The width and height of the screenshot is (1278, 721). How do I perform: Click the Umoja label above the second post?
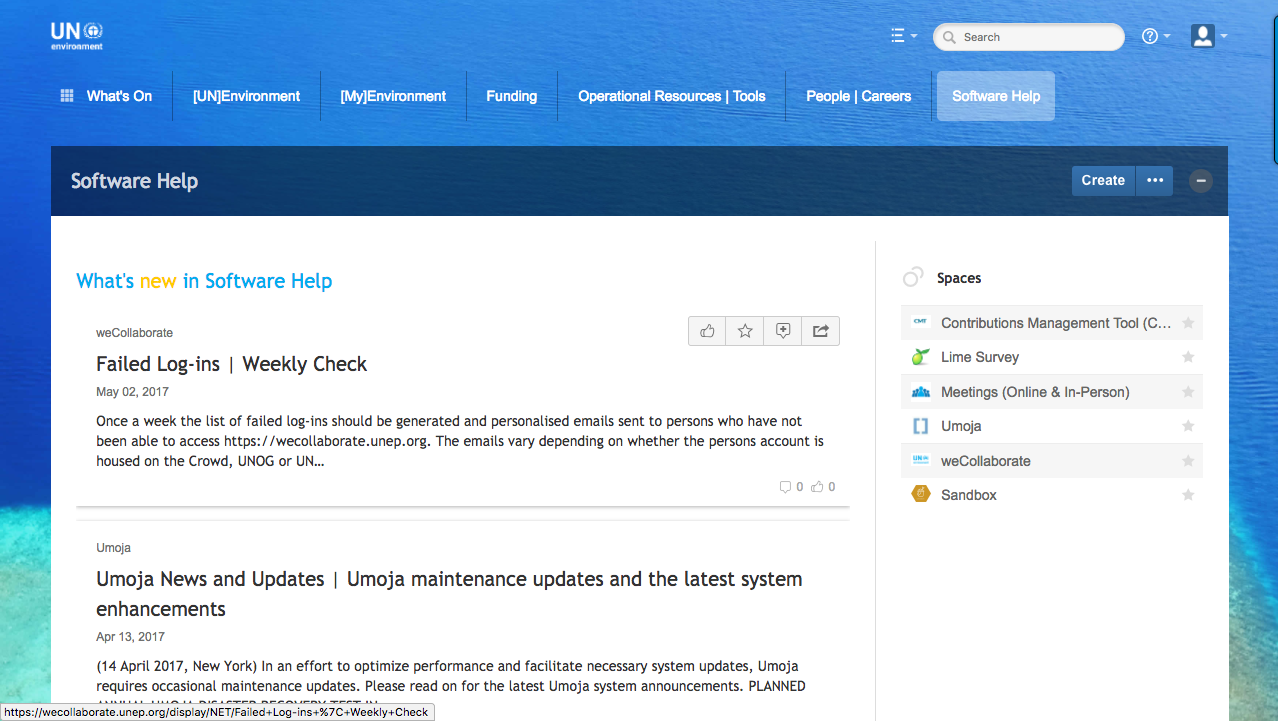(x=114, y=548)
